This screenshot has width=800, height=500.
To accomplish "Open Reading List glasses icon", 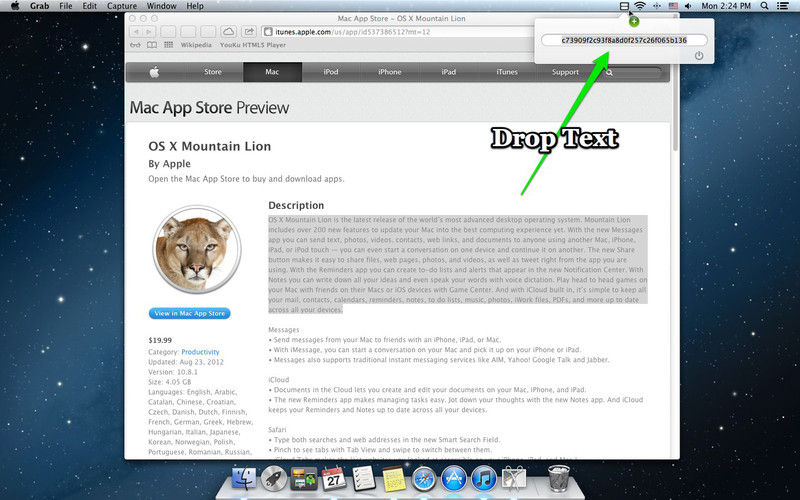I will (x=135, y=45).
